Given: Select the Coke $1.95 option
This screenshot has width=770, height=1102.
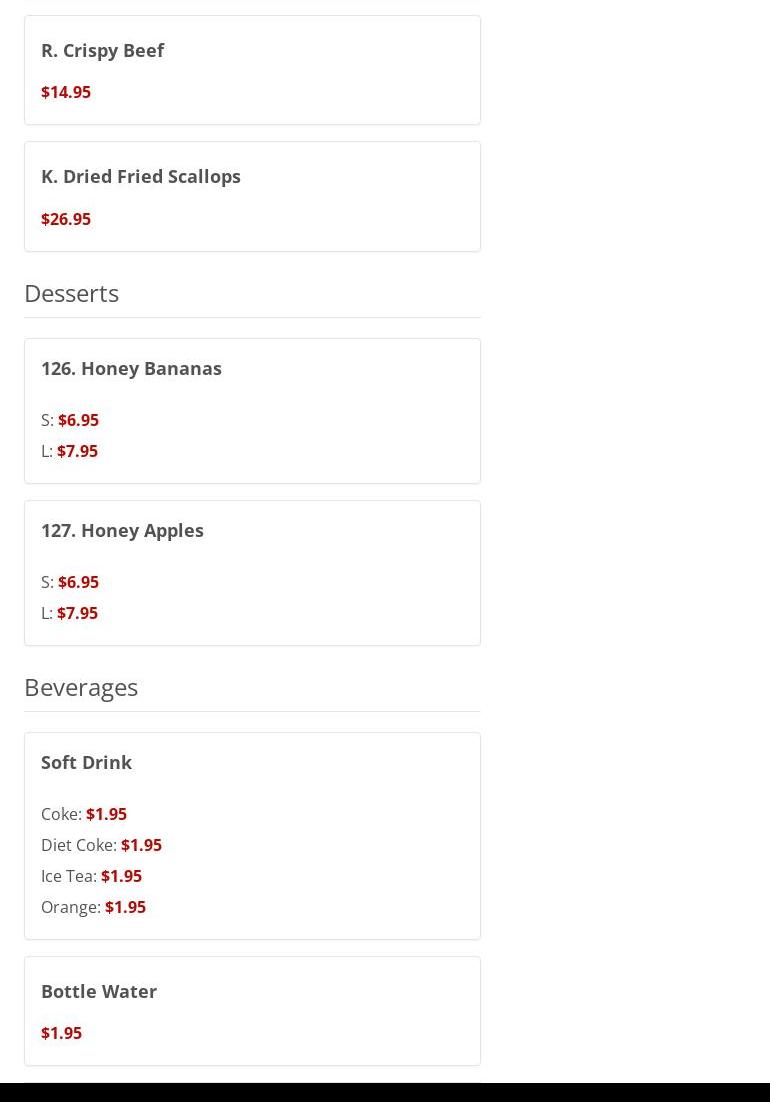Looking at the screenshot, I should coord(106,814).
